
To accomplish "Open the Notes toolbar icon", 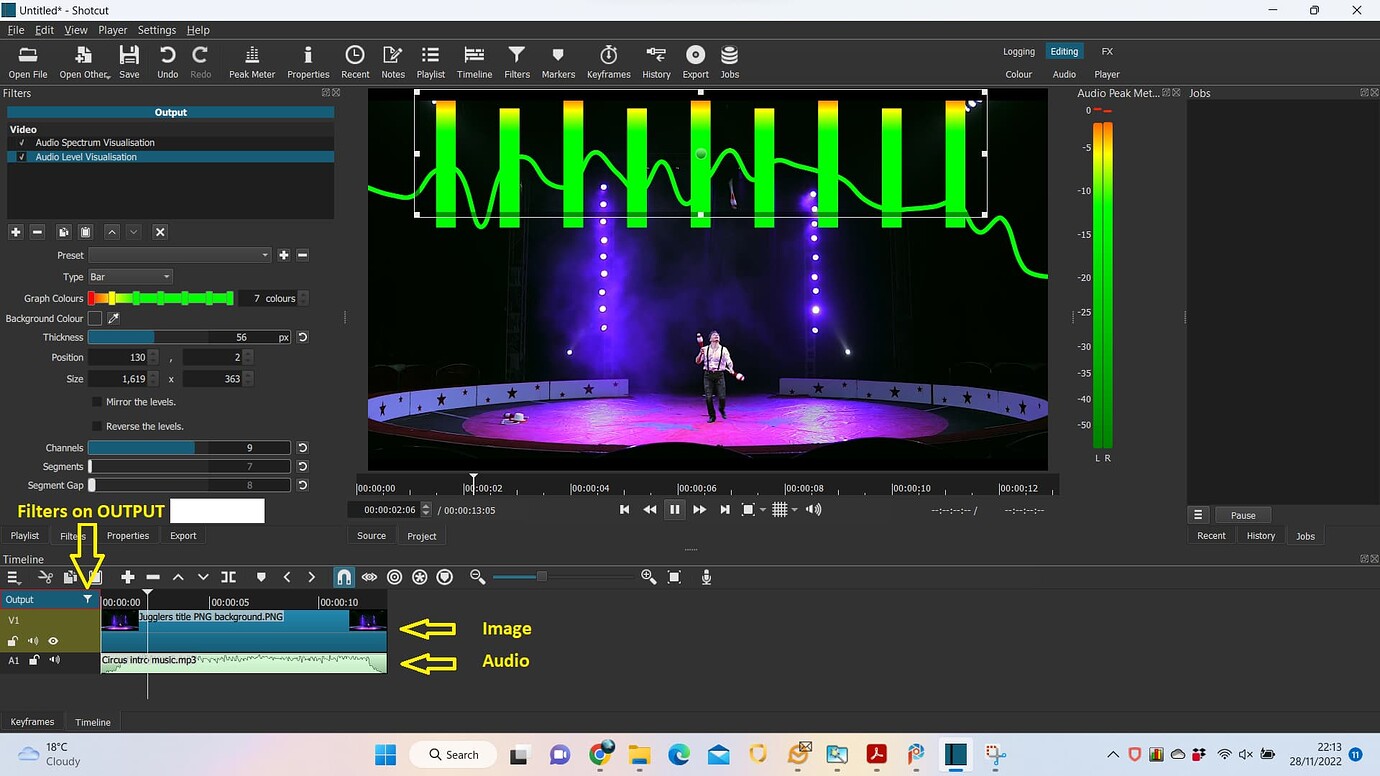I will (393, 61).
